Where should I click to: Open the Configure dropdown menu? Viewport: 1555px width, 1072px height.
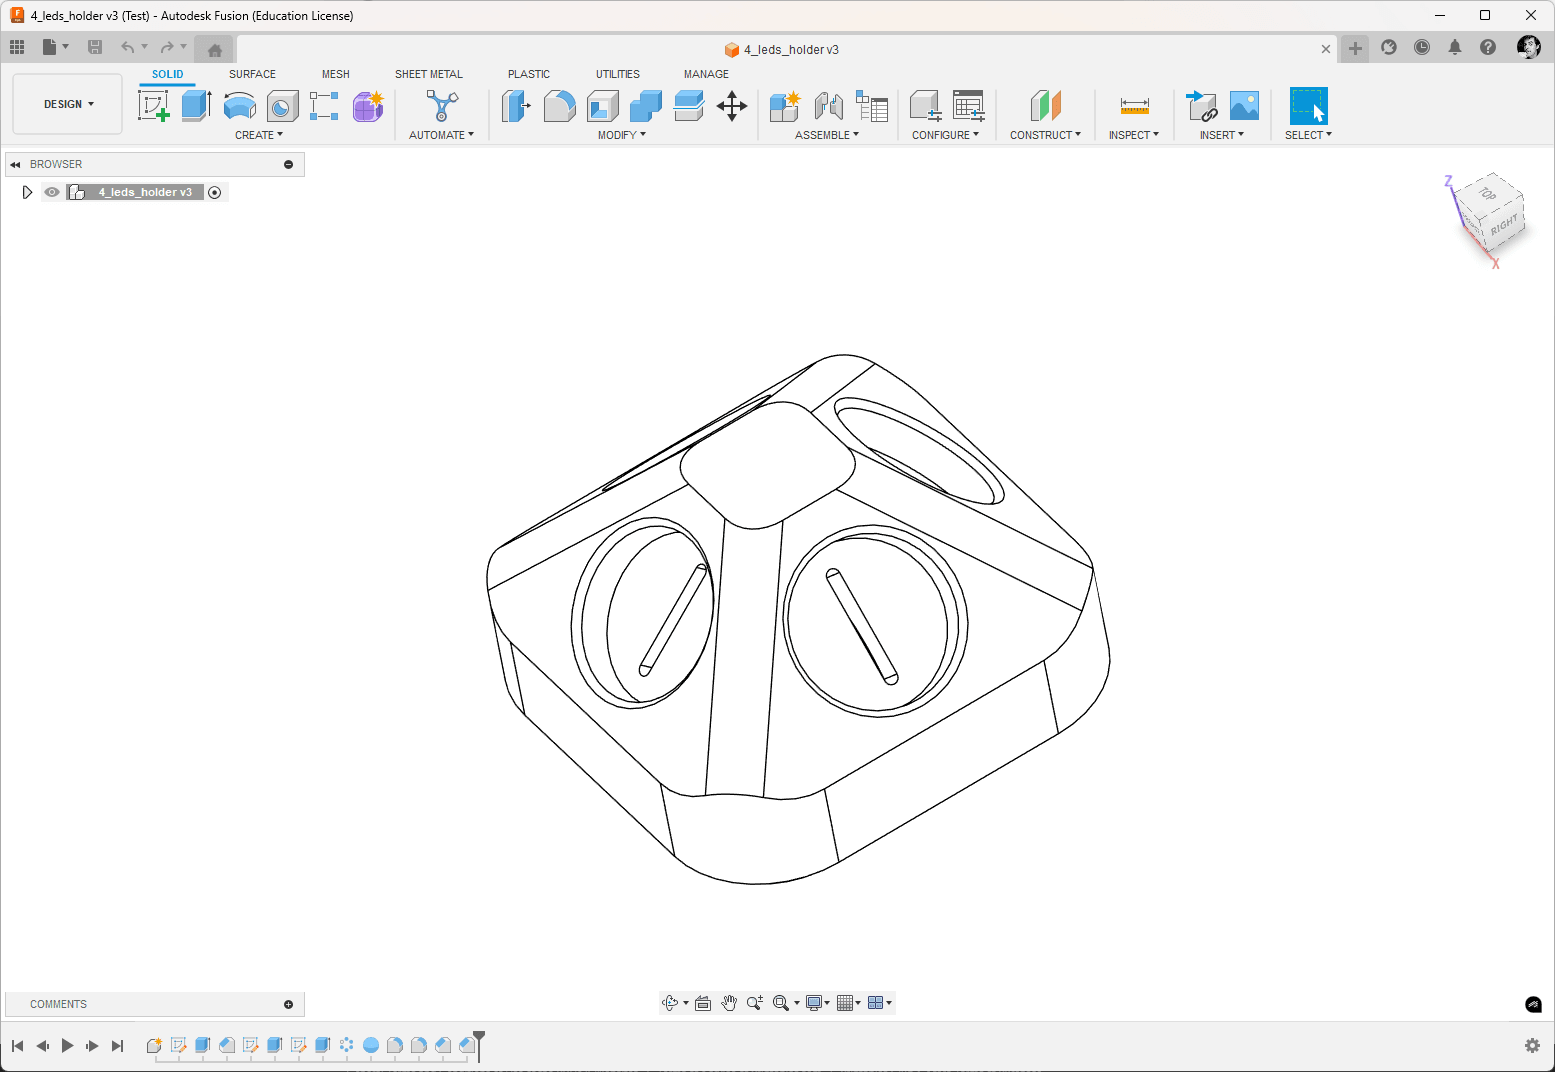tap(945, 135)
